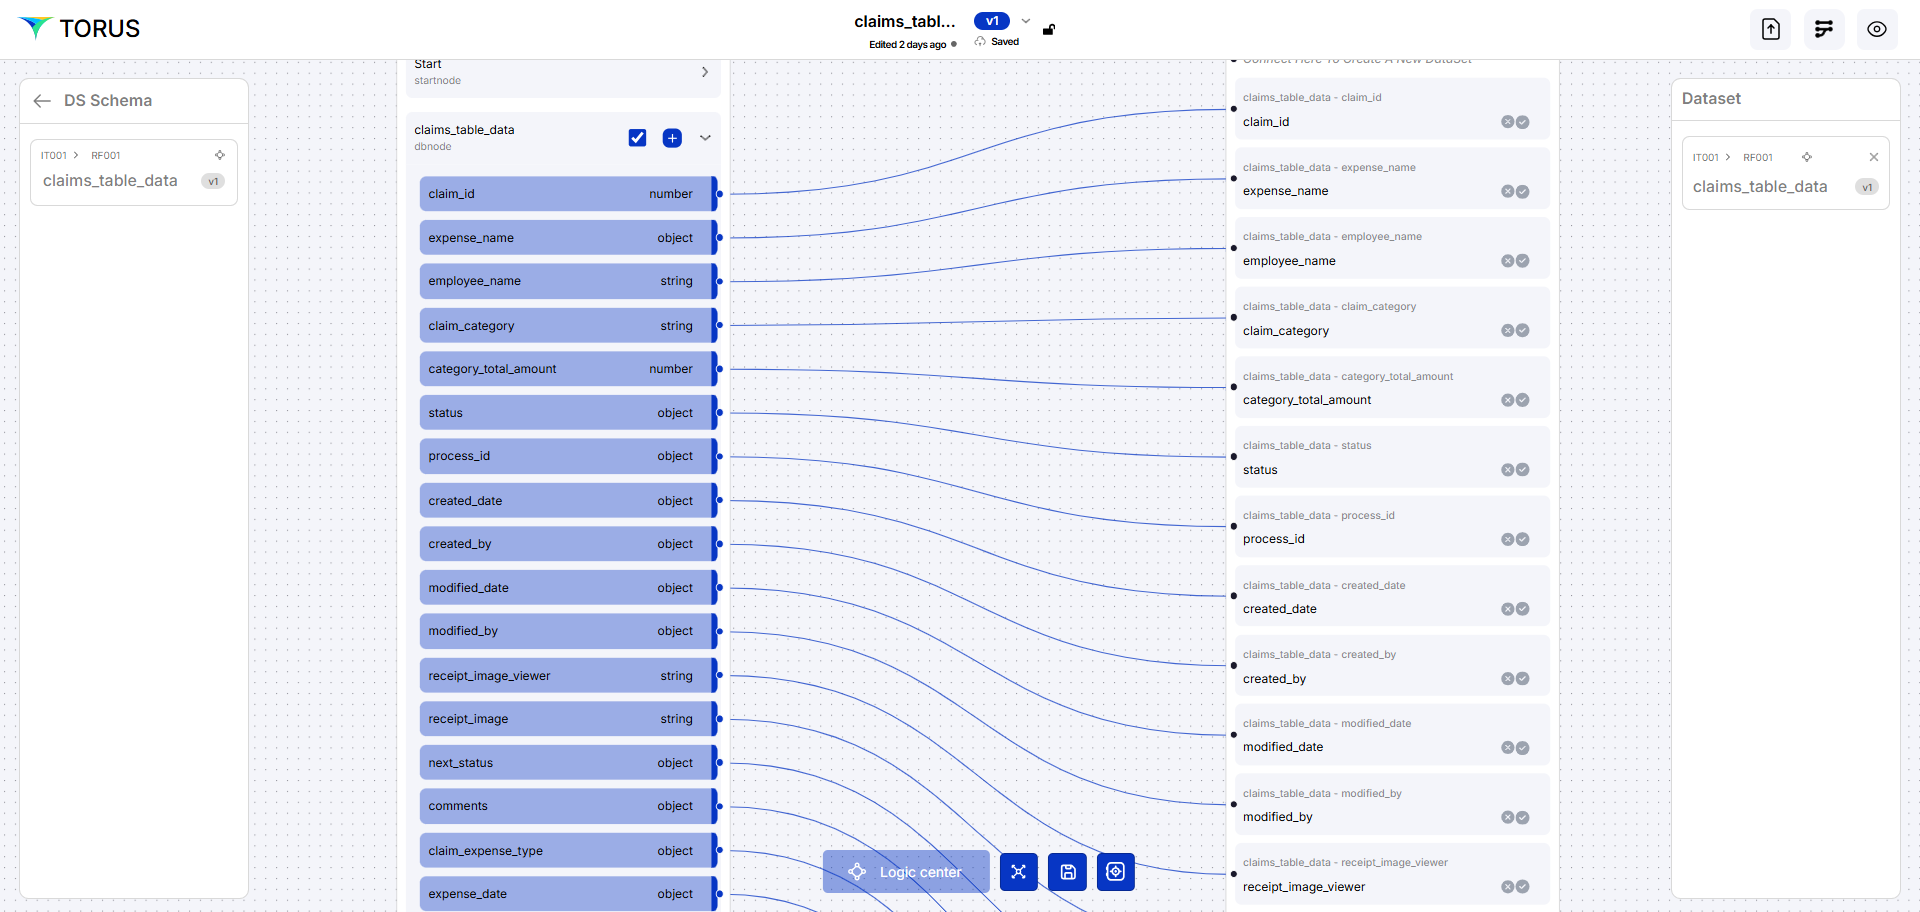Go back using DS Schema arrow
Screen dimensions: 1920x912
tap(42, 101)
